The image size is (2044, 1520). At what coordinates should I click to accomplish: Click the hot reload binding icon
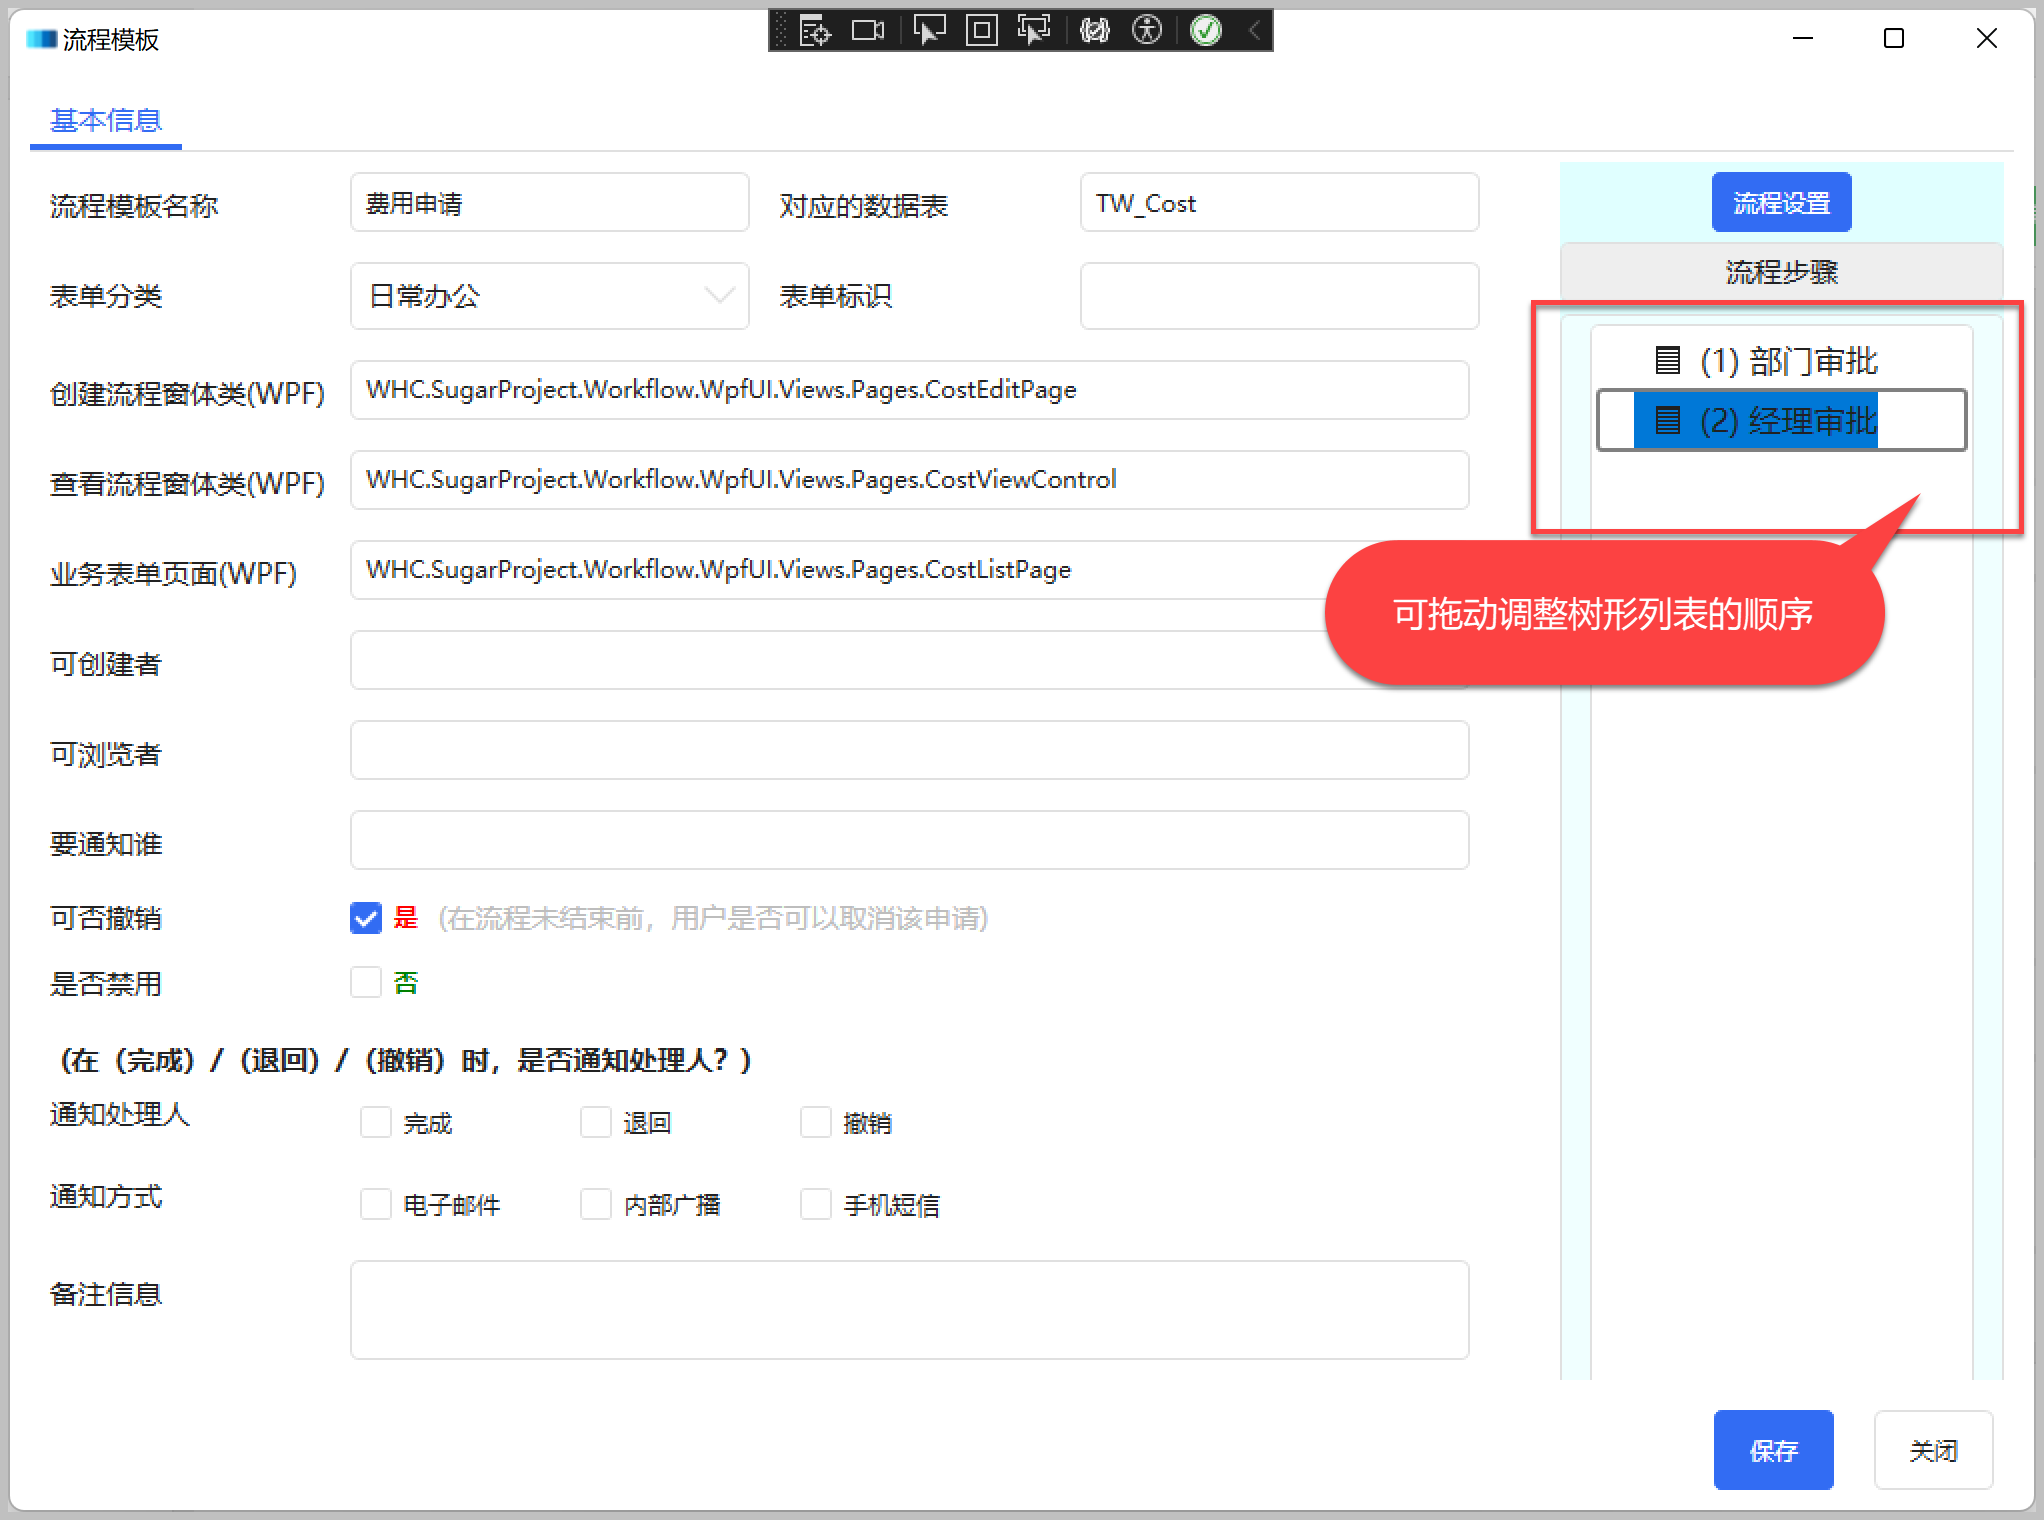pyautogui.click(x=1095, y=31)
